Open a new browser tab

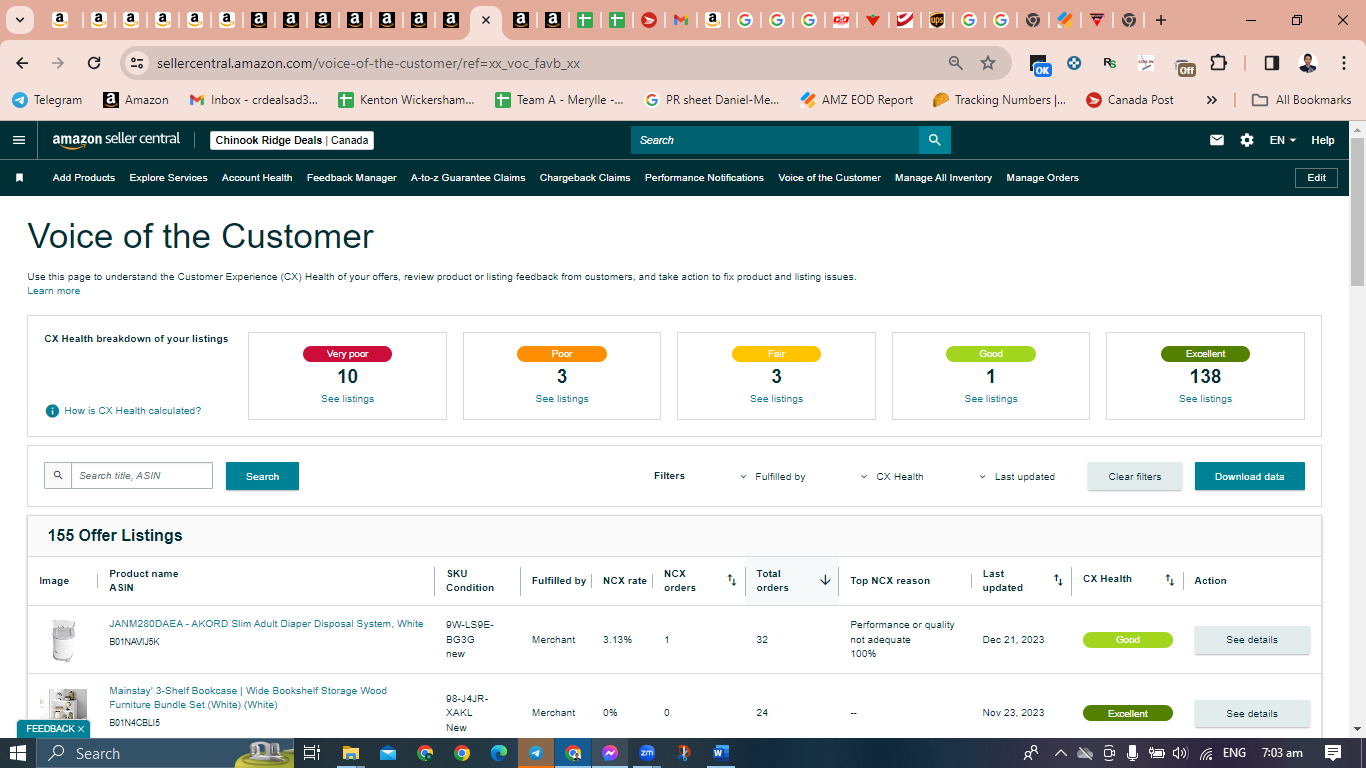click(1161, 20)
